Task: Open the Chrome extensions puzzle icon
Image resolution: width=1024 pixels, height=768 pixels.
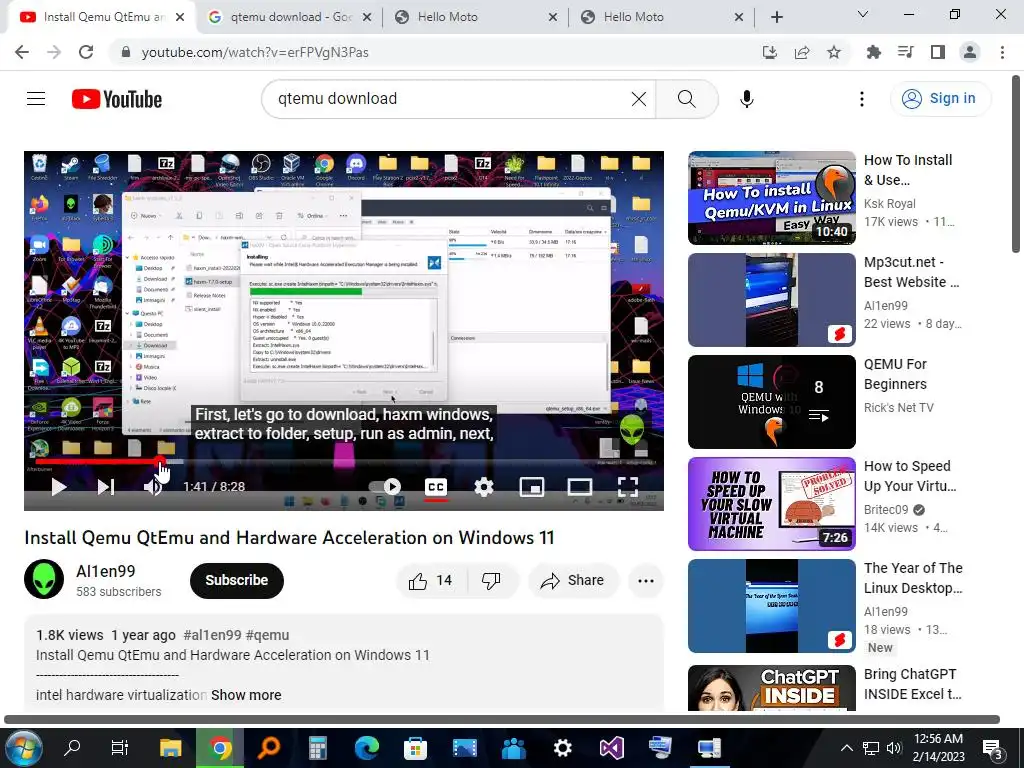Action: pyautogui.click(x=873, y=52)
